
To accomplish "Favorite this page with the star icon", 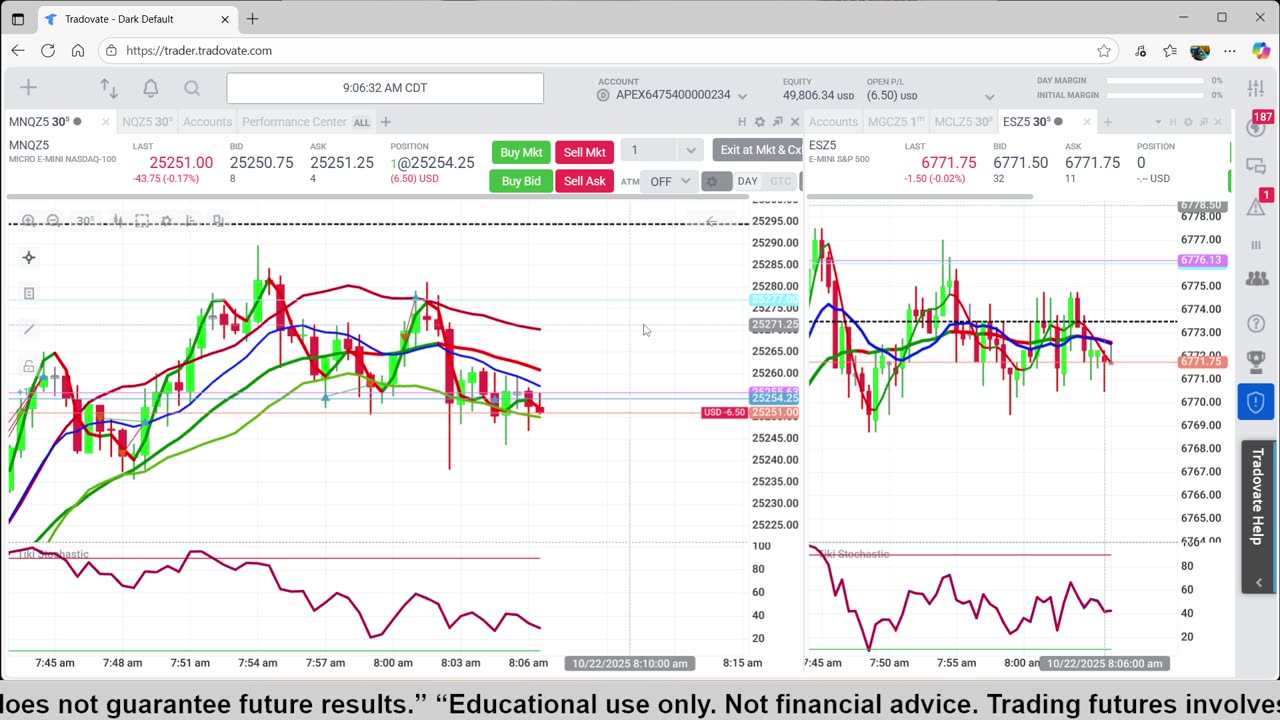I will click(1104, 51).
